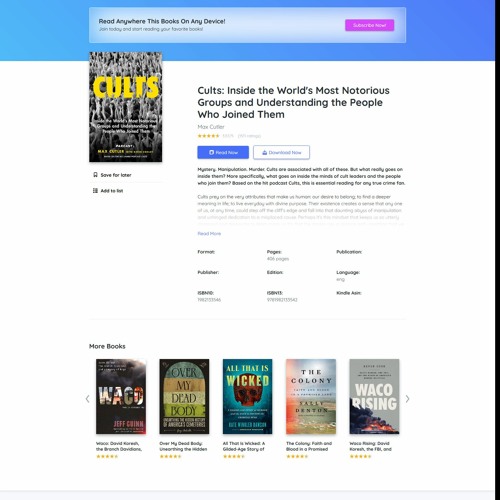The width and height of the screenshot is (500, 500).
Task: Click star rating under Waco Rising book
Action: [x=360, y=456]
